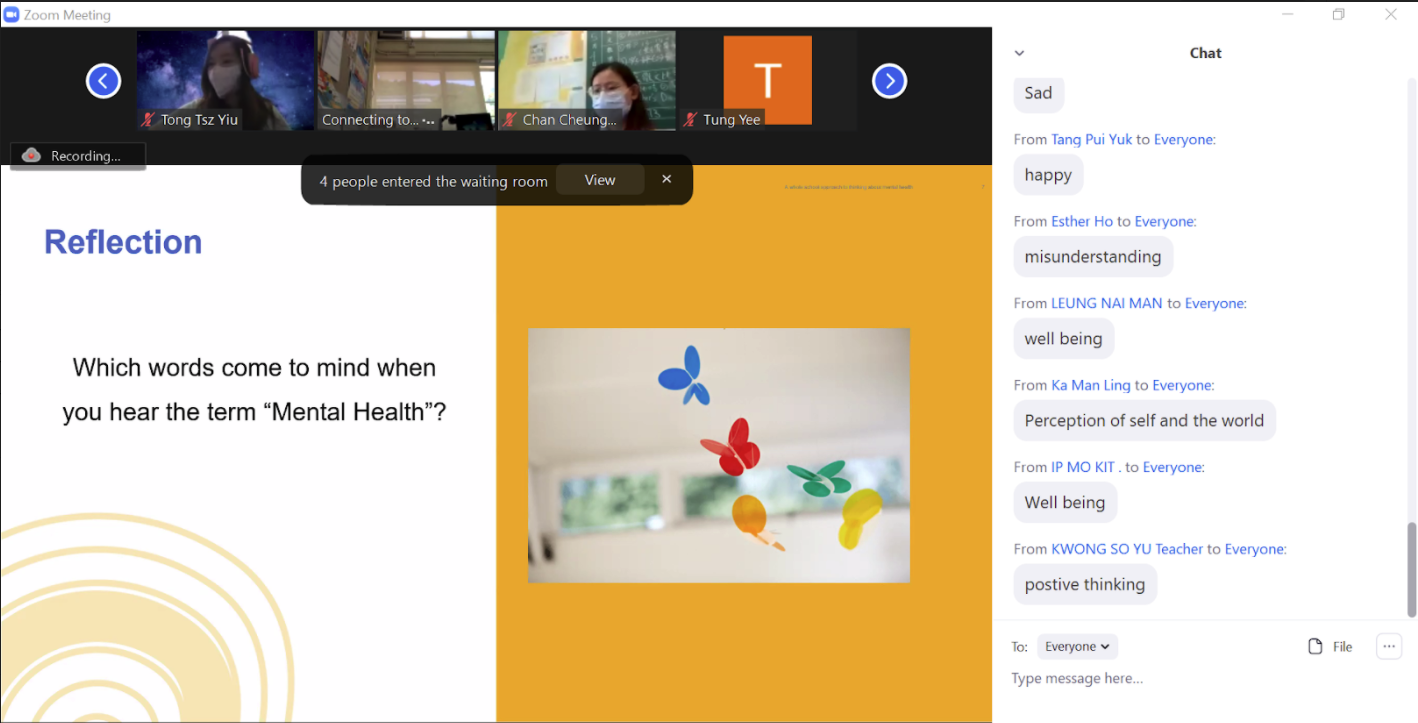
Task: Click sender name IP MO KIT in chat
Action: click(x=1086, y=467)
